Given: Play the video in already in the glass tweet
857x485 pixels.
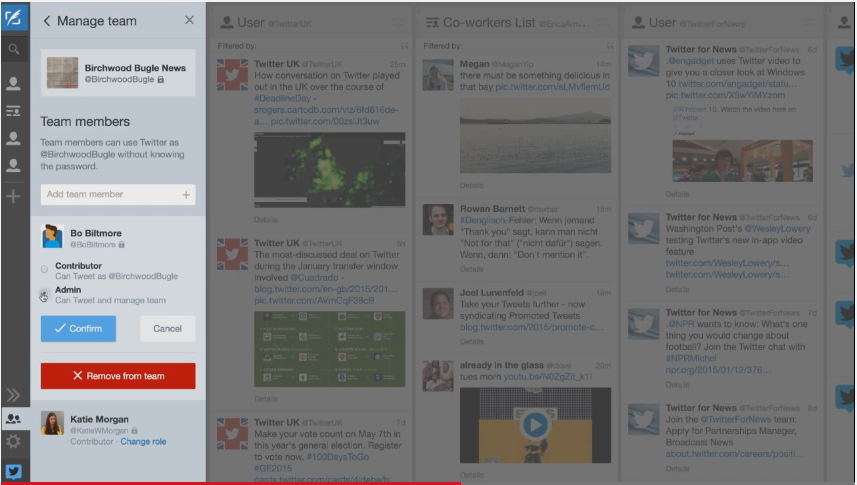Looking at the screenshot, I should point(535,424).
